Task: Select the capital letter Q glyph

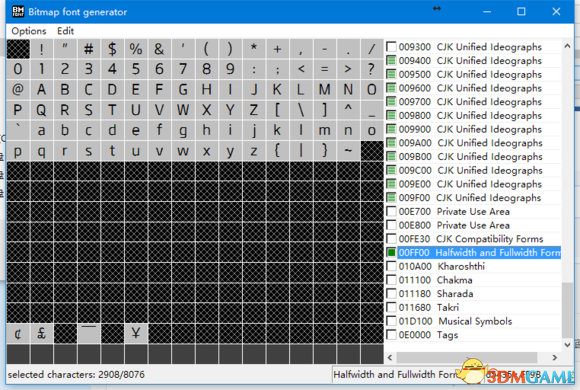Action: coord(41,110)
